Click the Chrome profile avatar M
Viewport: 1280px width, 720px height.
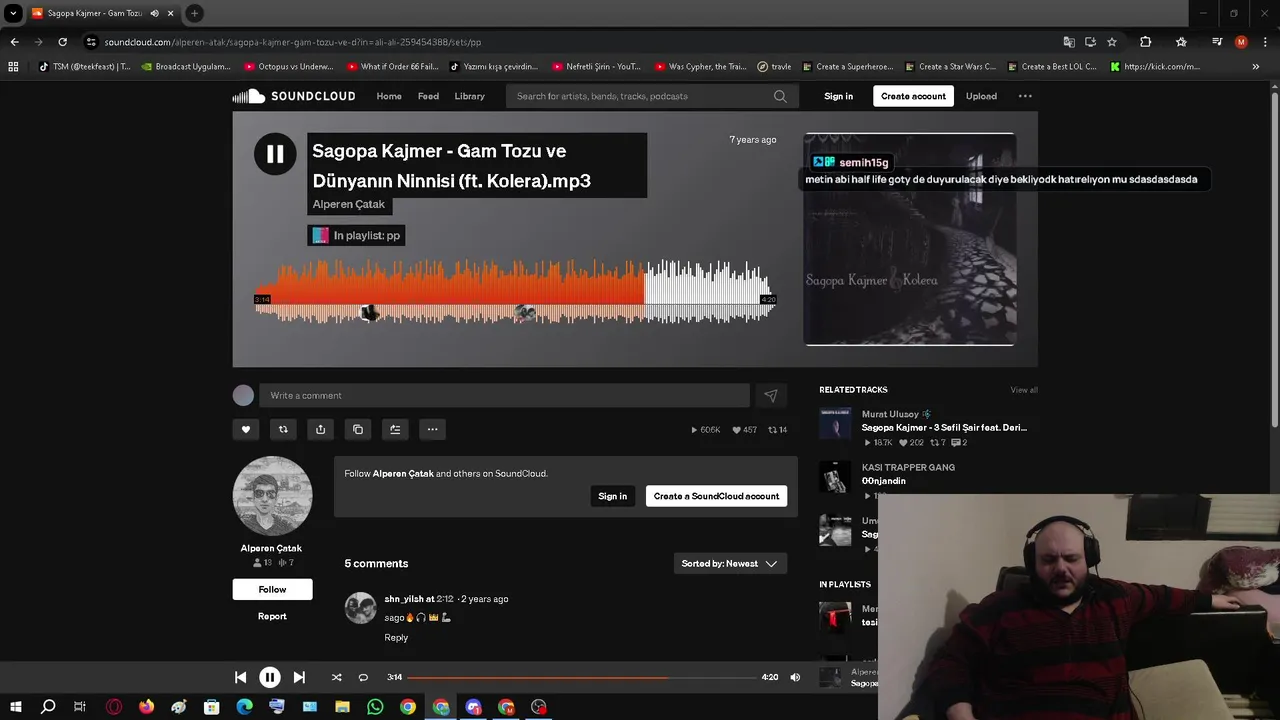[x=1241, y=42]
